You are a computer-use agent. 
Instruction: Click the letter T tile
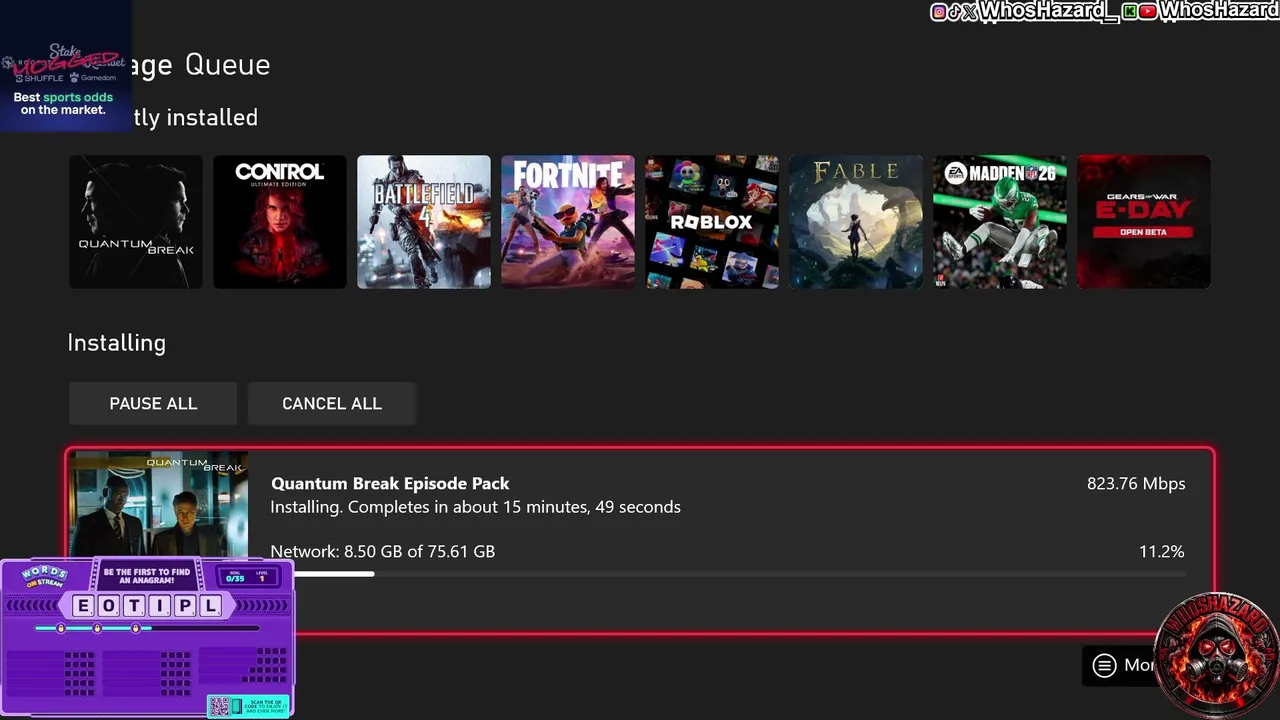134,606
